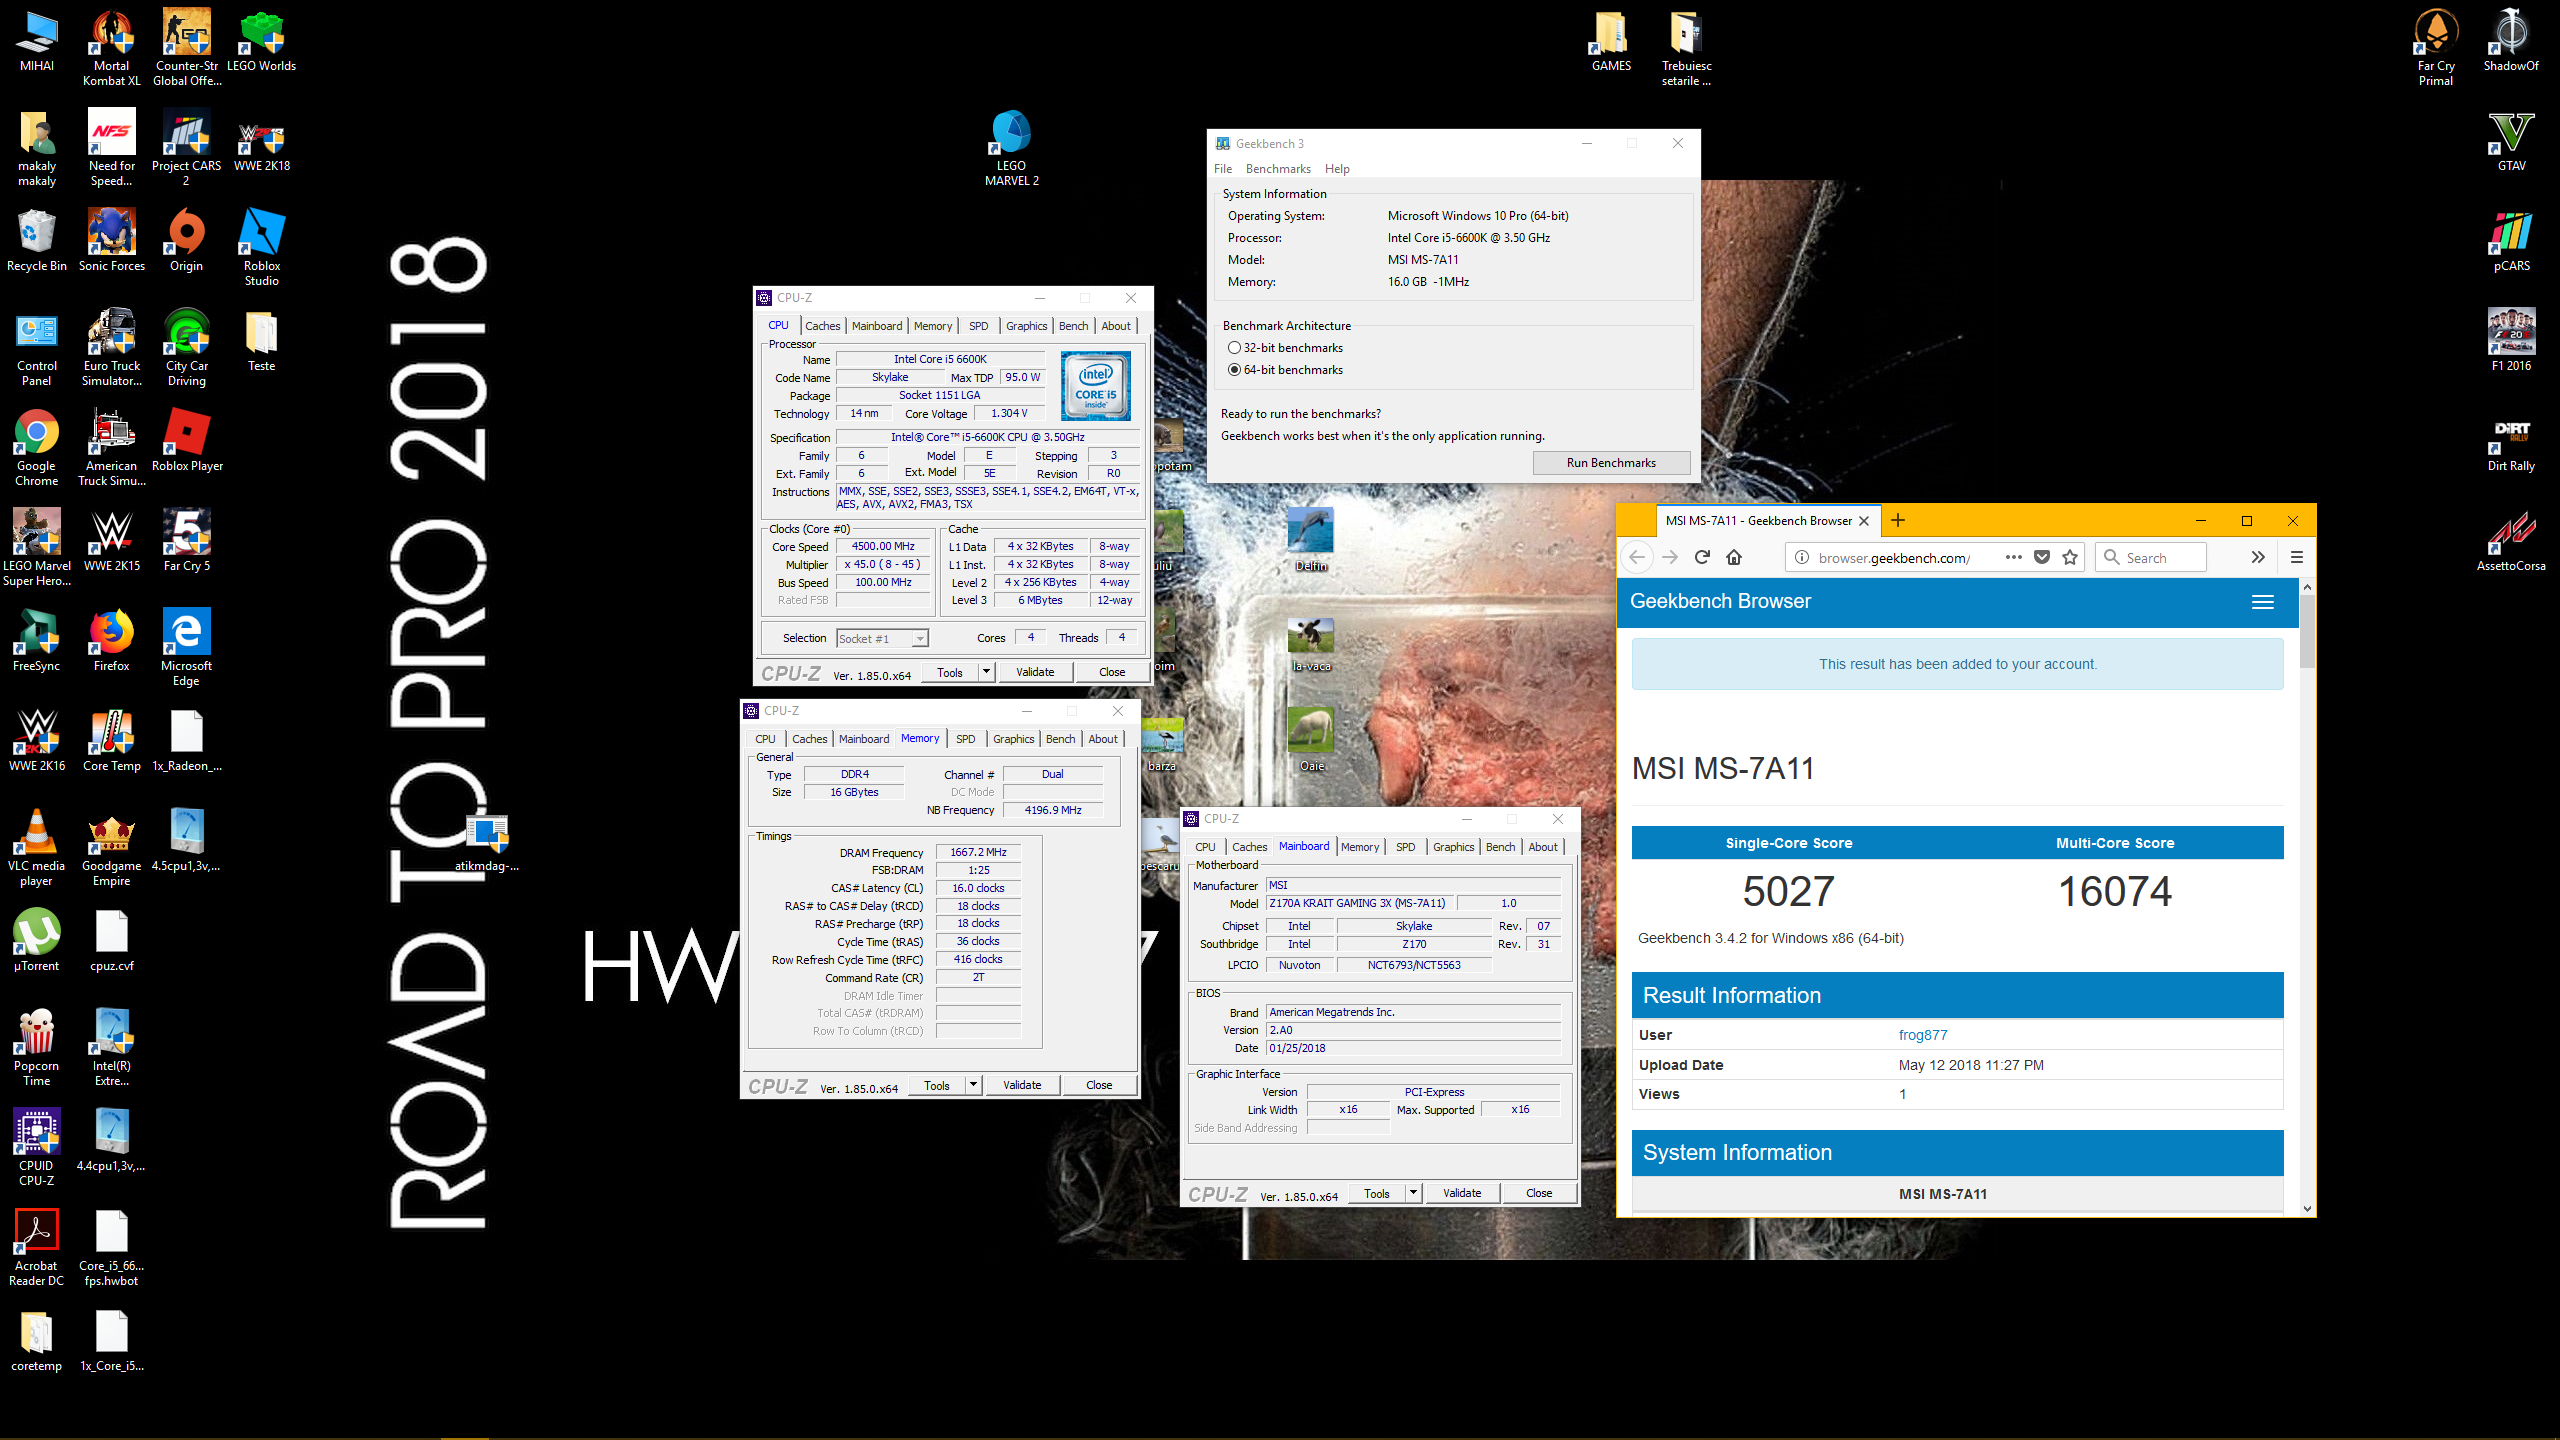Expand the browser toolbar overflow chevron
Screen dimensions: 2560x1440
point(2258,558)
